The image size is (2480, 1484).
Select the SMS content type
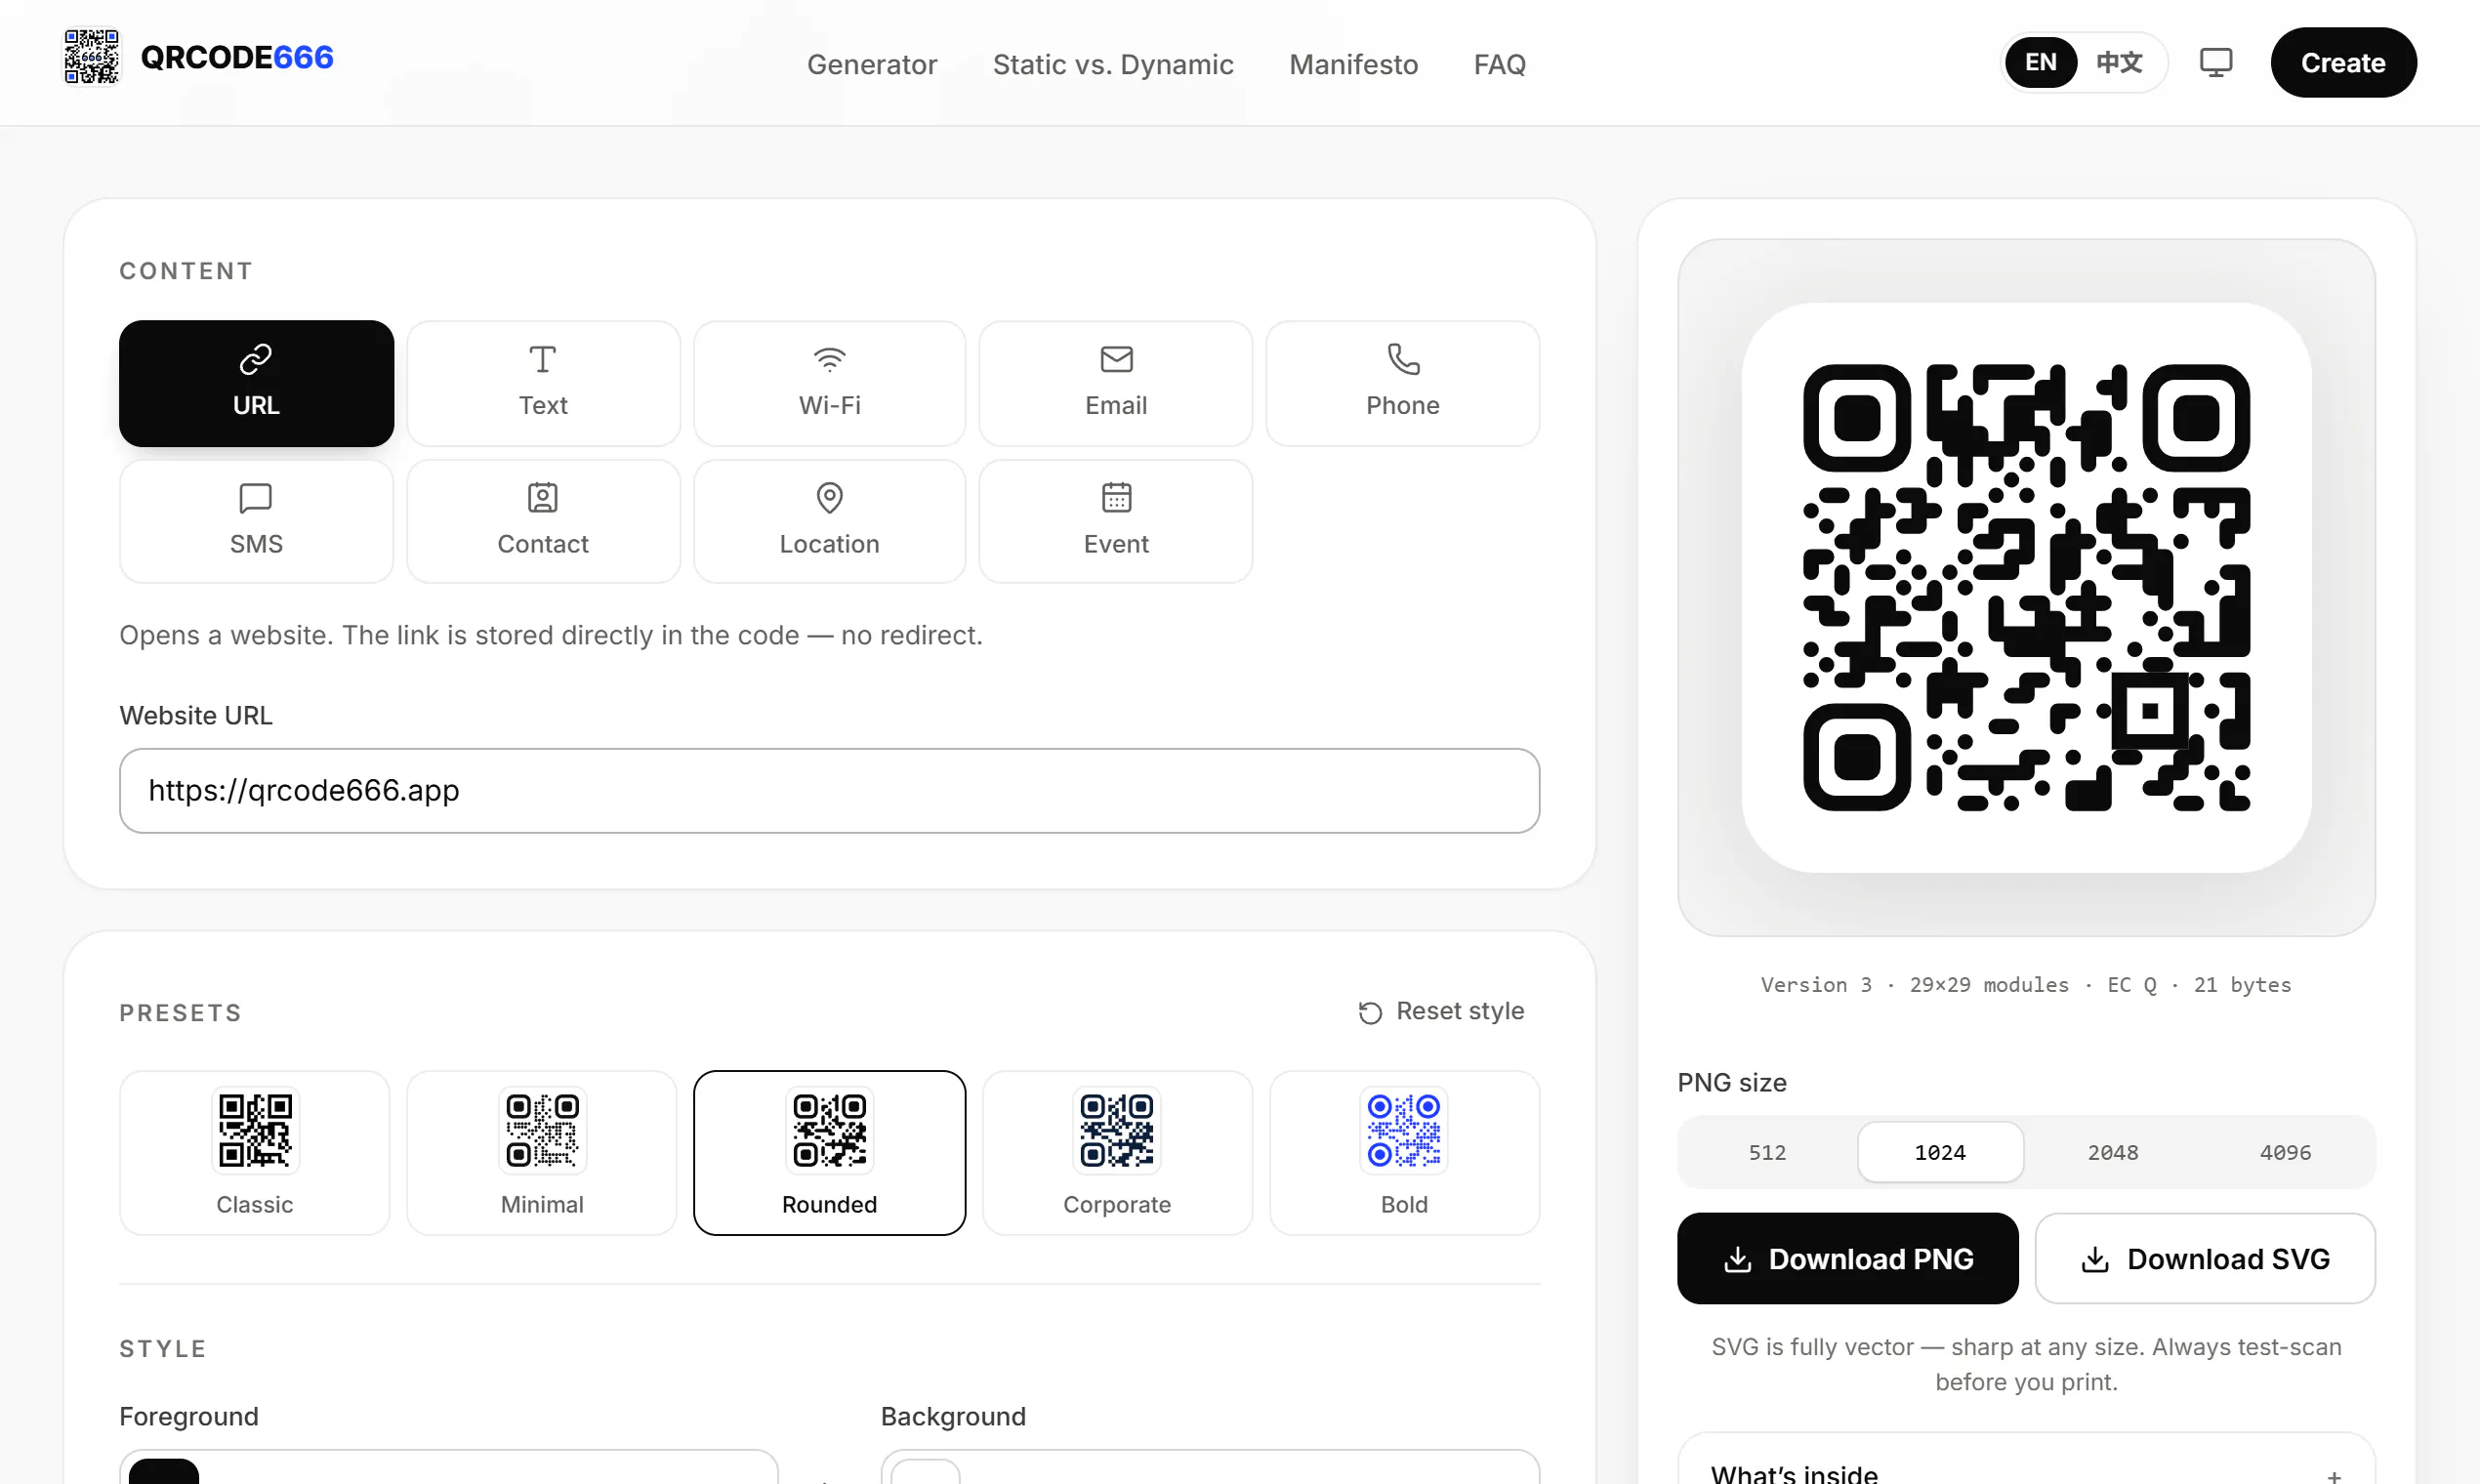(256, 521)
